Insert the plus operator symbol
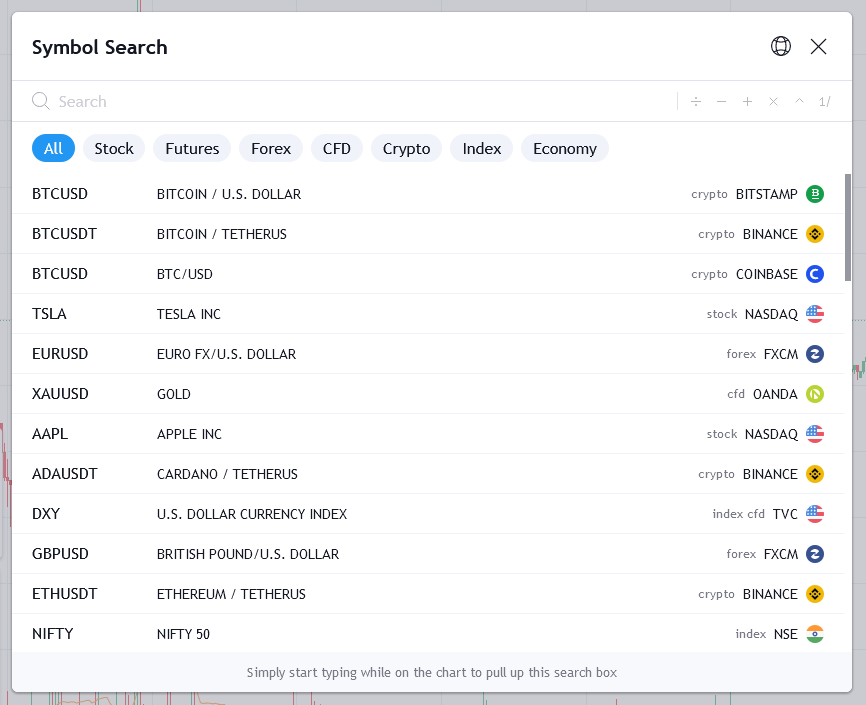The height and width of the screenshot is (705, 866). [x=747, y=102]
